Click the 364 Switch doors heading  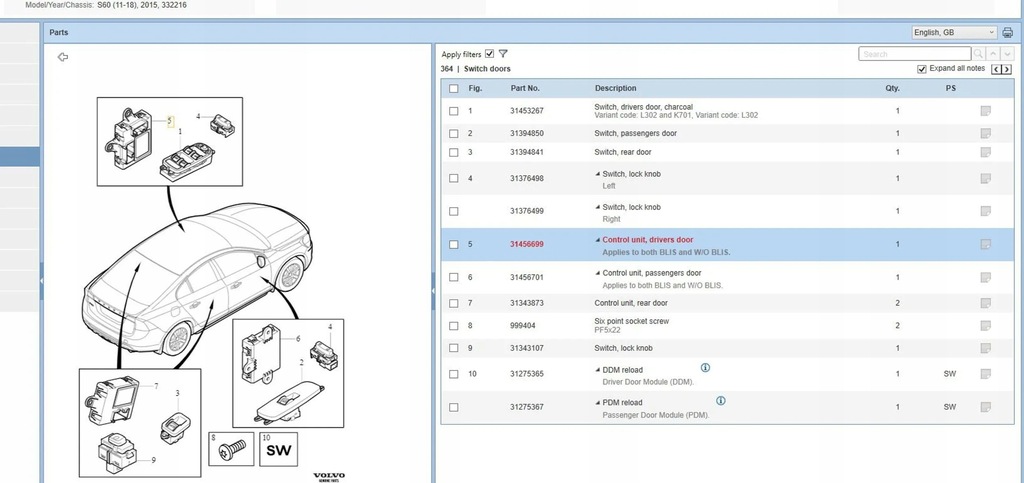(475, 69)
